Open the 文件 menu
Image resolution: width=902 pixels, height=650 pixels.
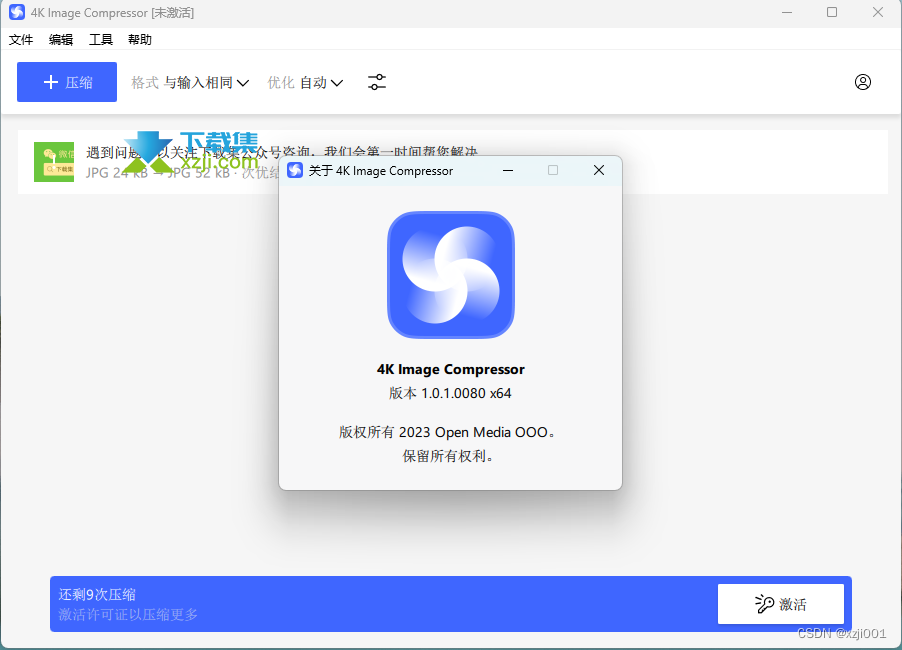click(x=21, y=40)
